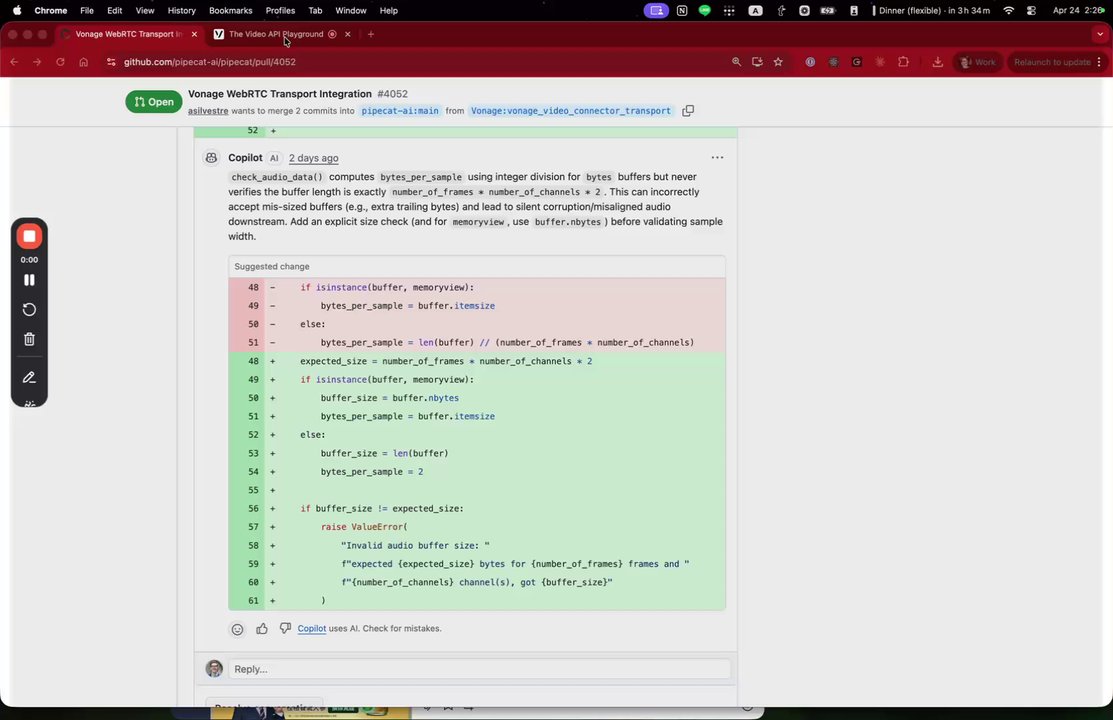Open the pipecat-ai:main branch link

pos(400,111)
